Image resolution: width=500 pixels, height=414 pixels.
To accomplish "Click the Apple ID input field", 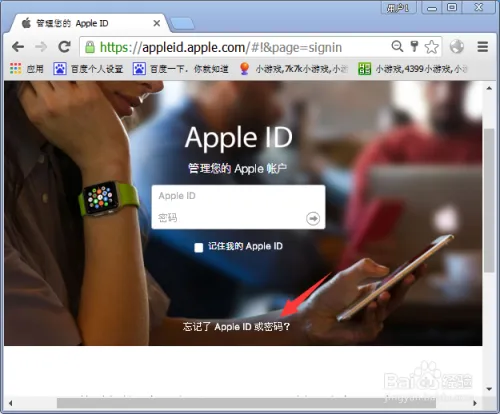I will click(238, 196).
